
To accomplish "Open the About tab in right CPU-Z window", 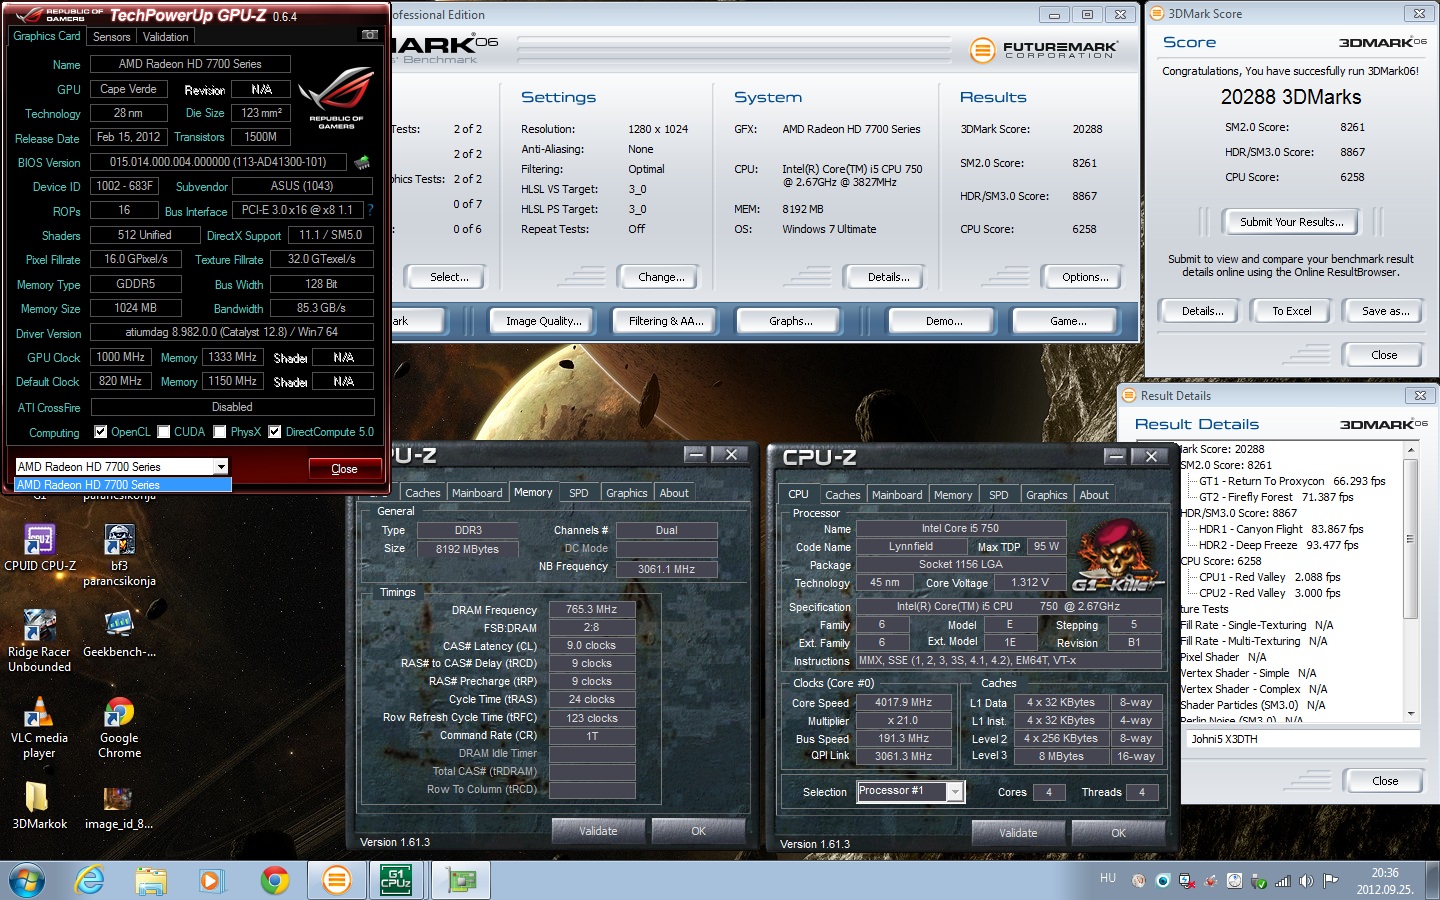I will (x=1094, y=495).
